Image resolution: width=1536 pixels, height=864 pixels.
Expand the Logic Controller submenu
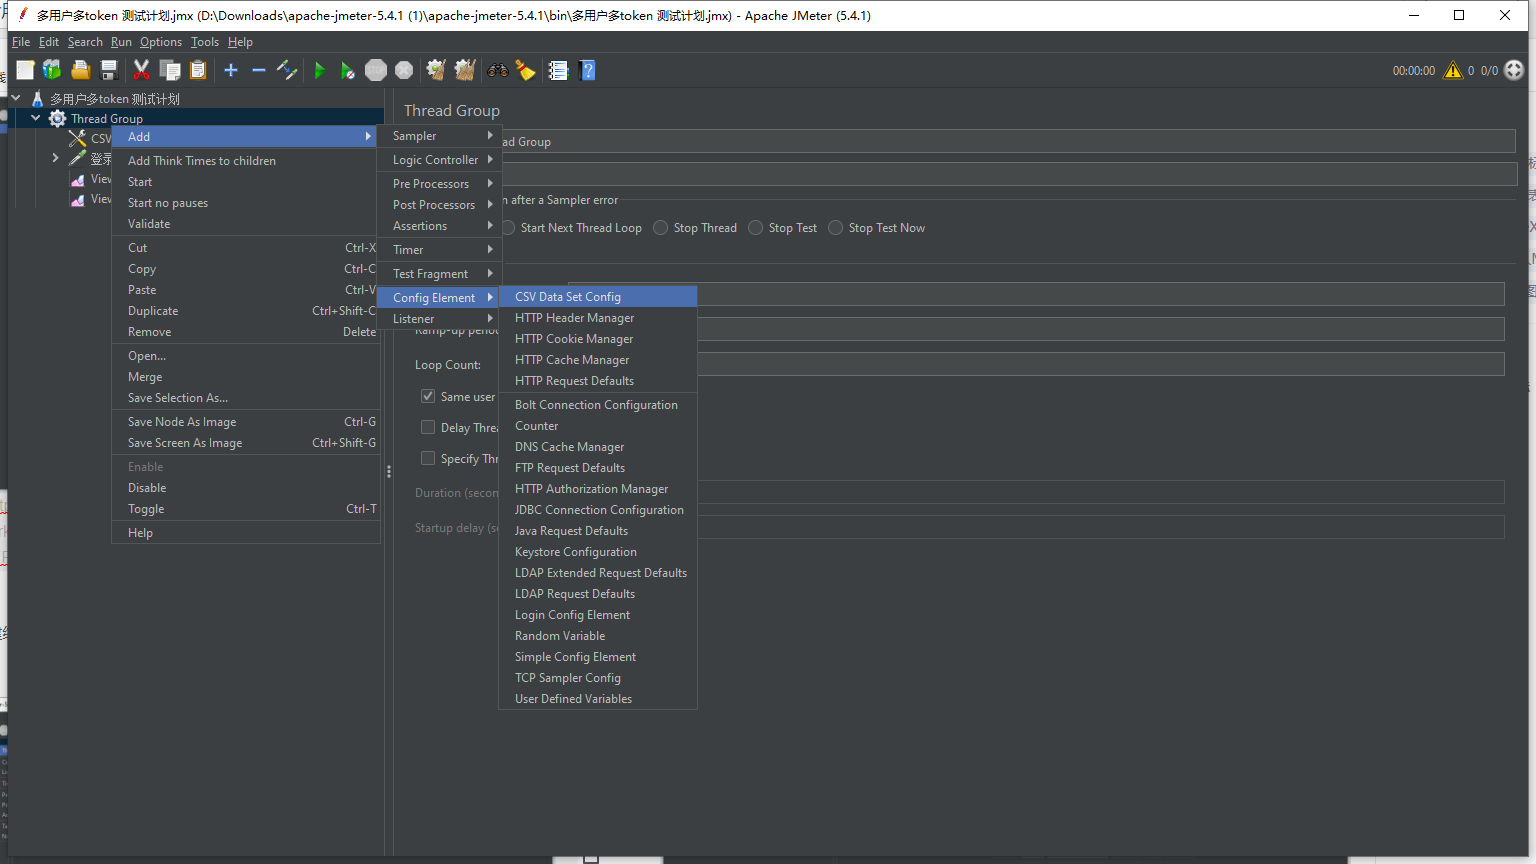coord(438,160)
